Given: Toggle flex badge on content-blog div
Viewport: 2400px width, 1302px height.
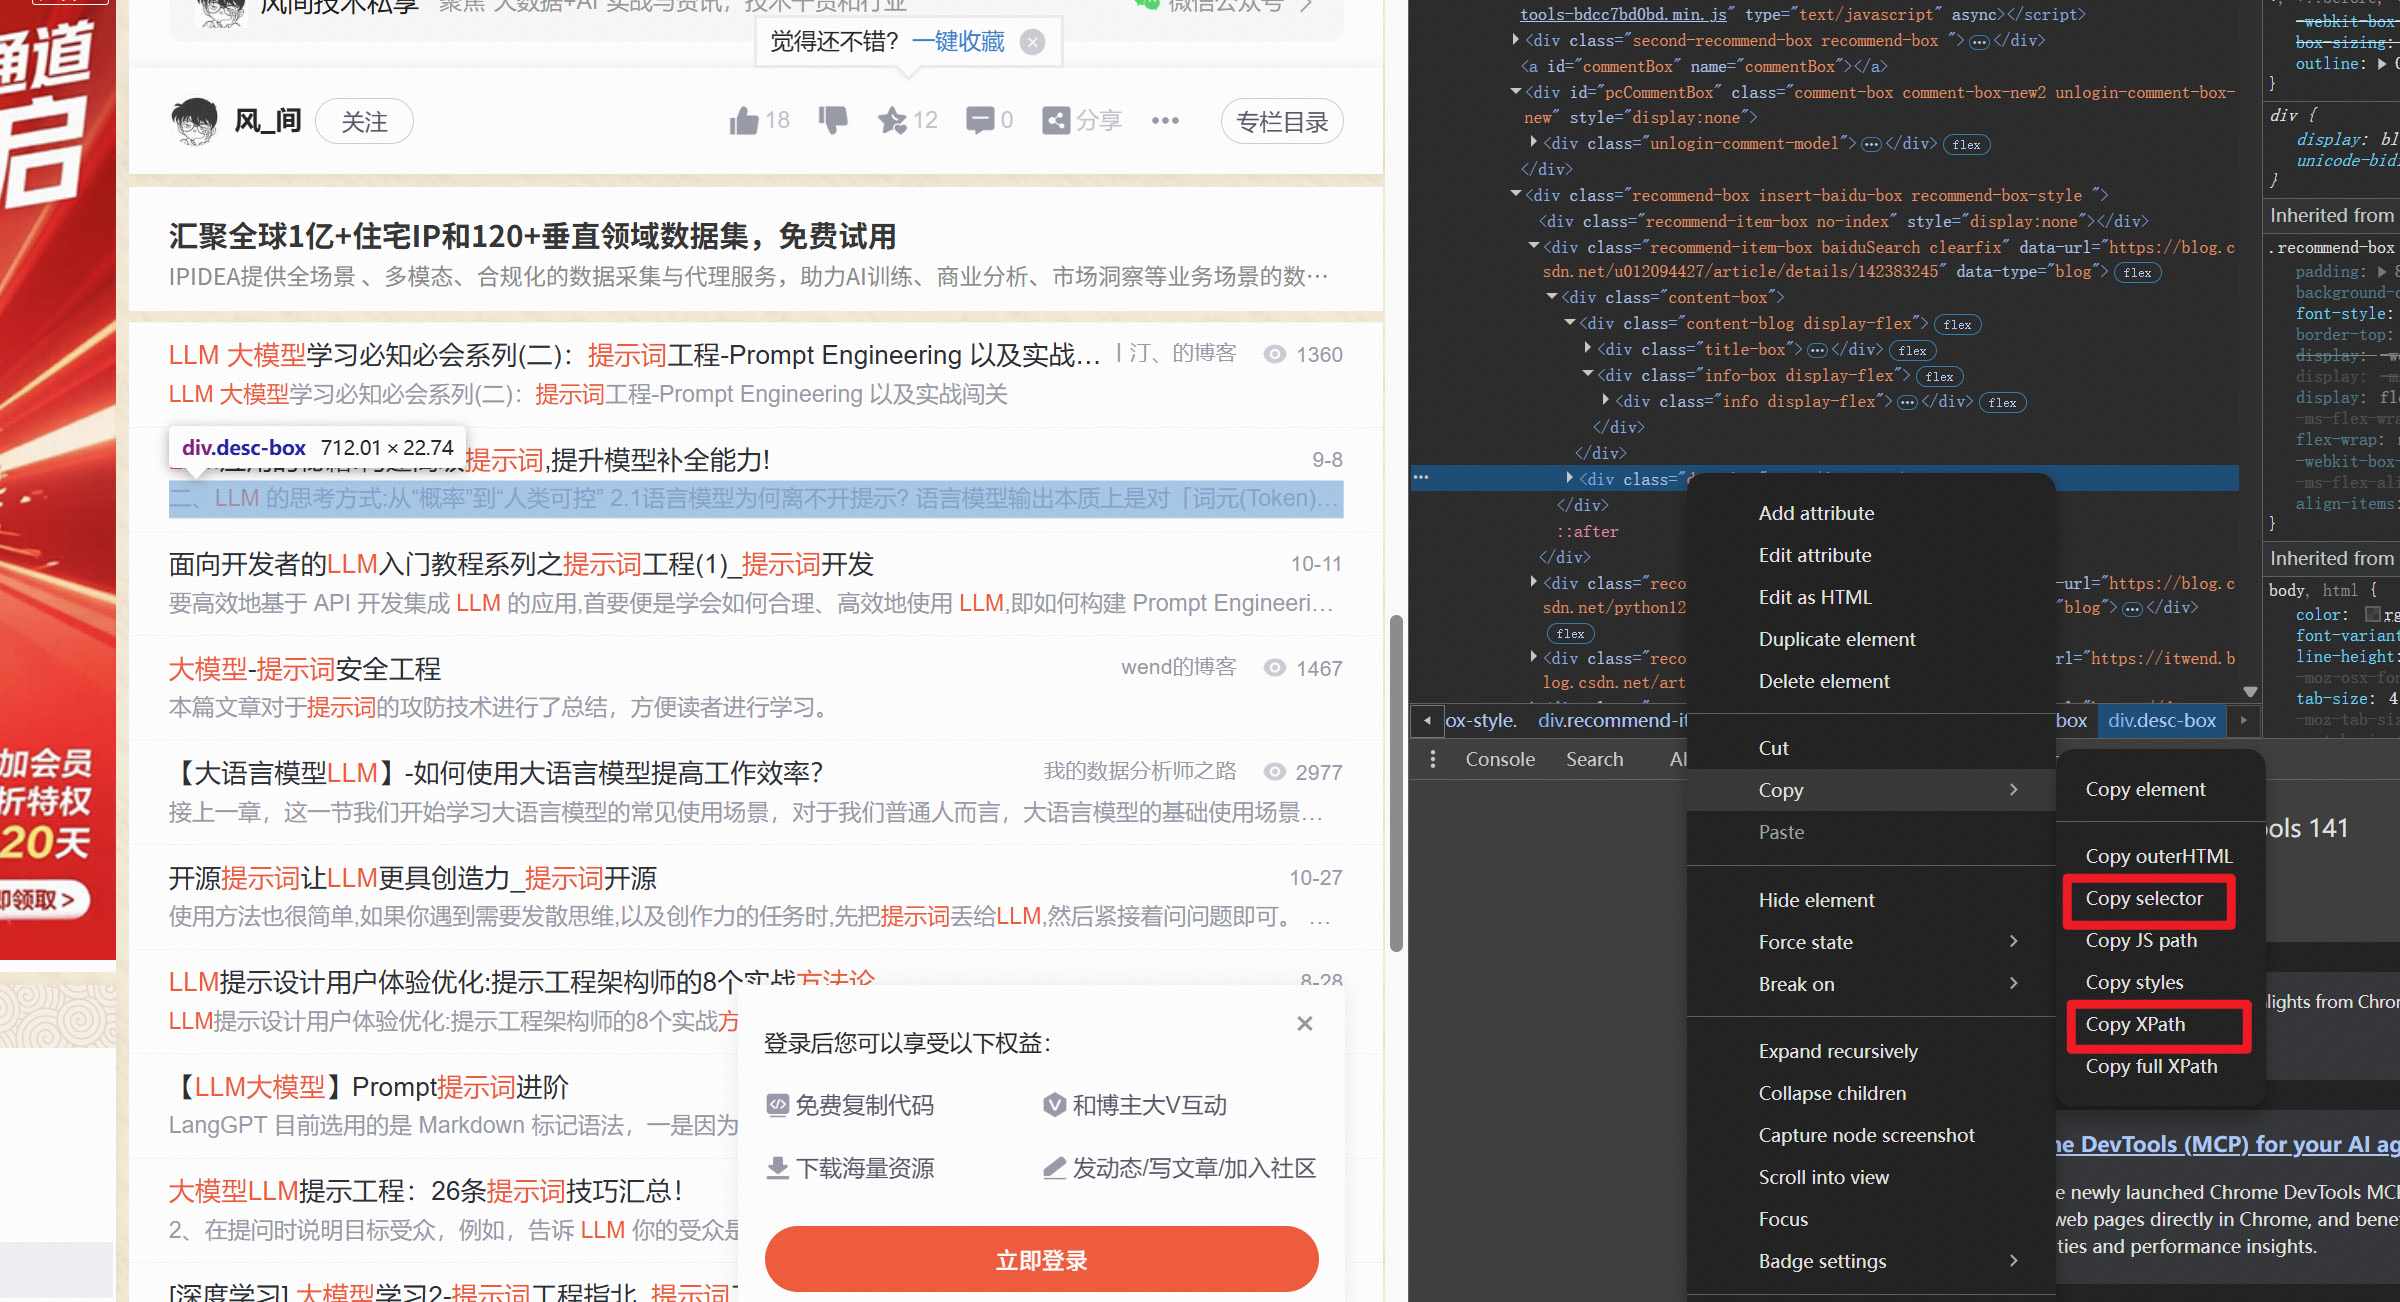Looking at the screenshot, I should pos(1957,325).
